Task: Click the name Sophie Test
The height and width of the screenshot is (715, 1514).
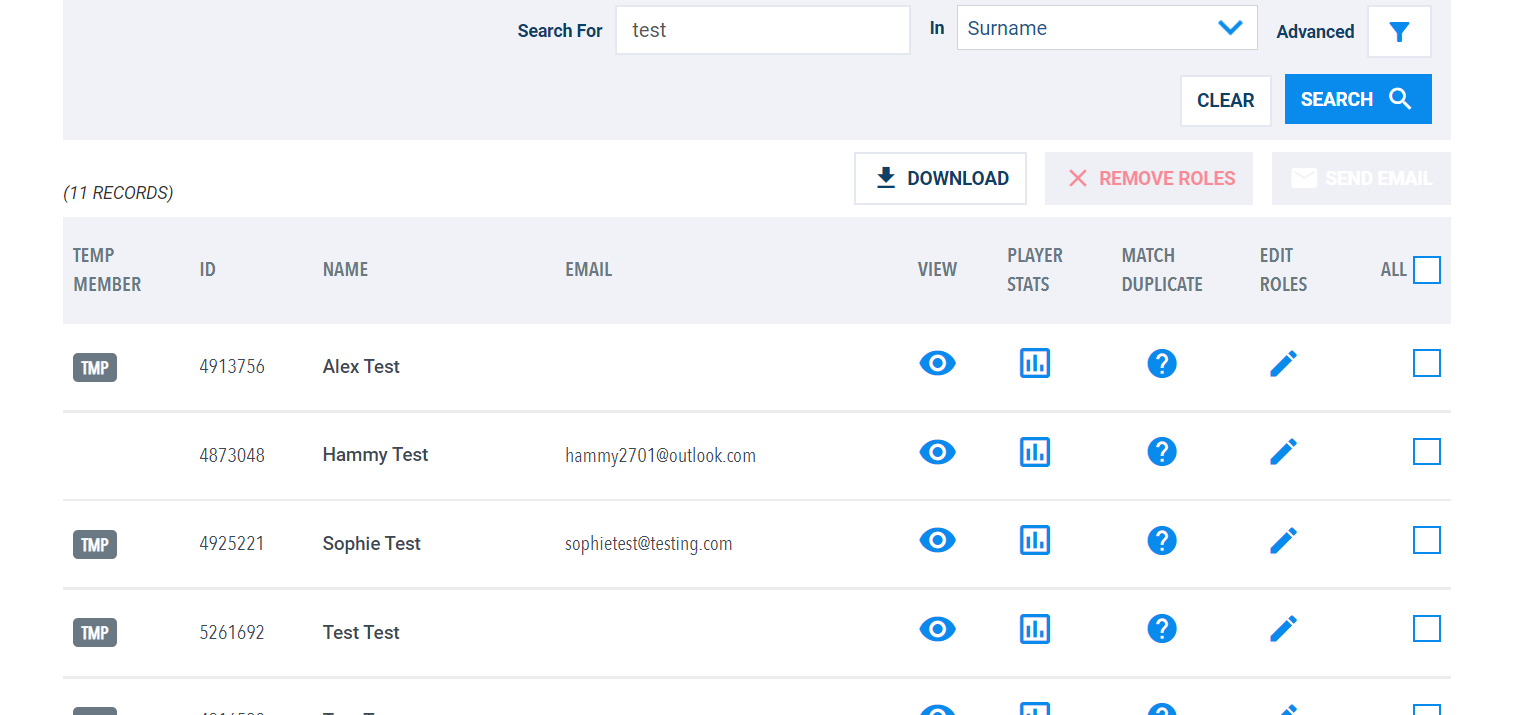Action: (x=371, y=543)
